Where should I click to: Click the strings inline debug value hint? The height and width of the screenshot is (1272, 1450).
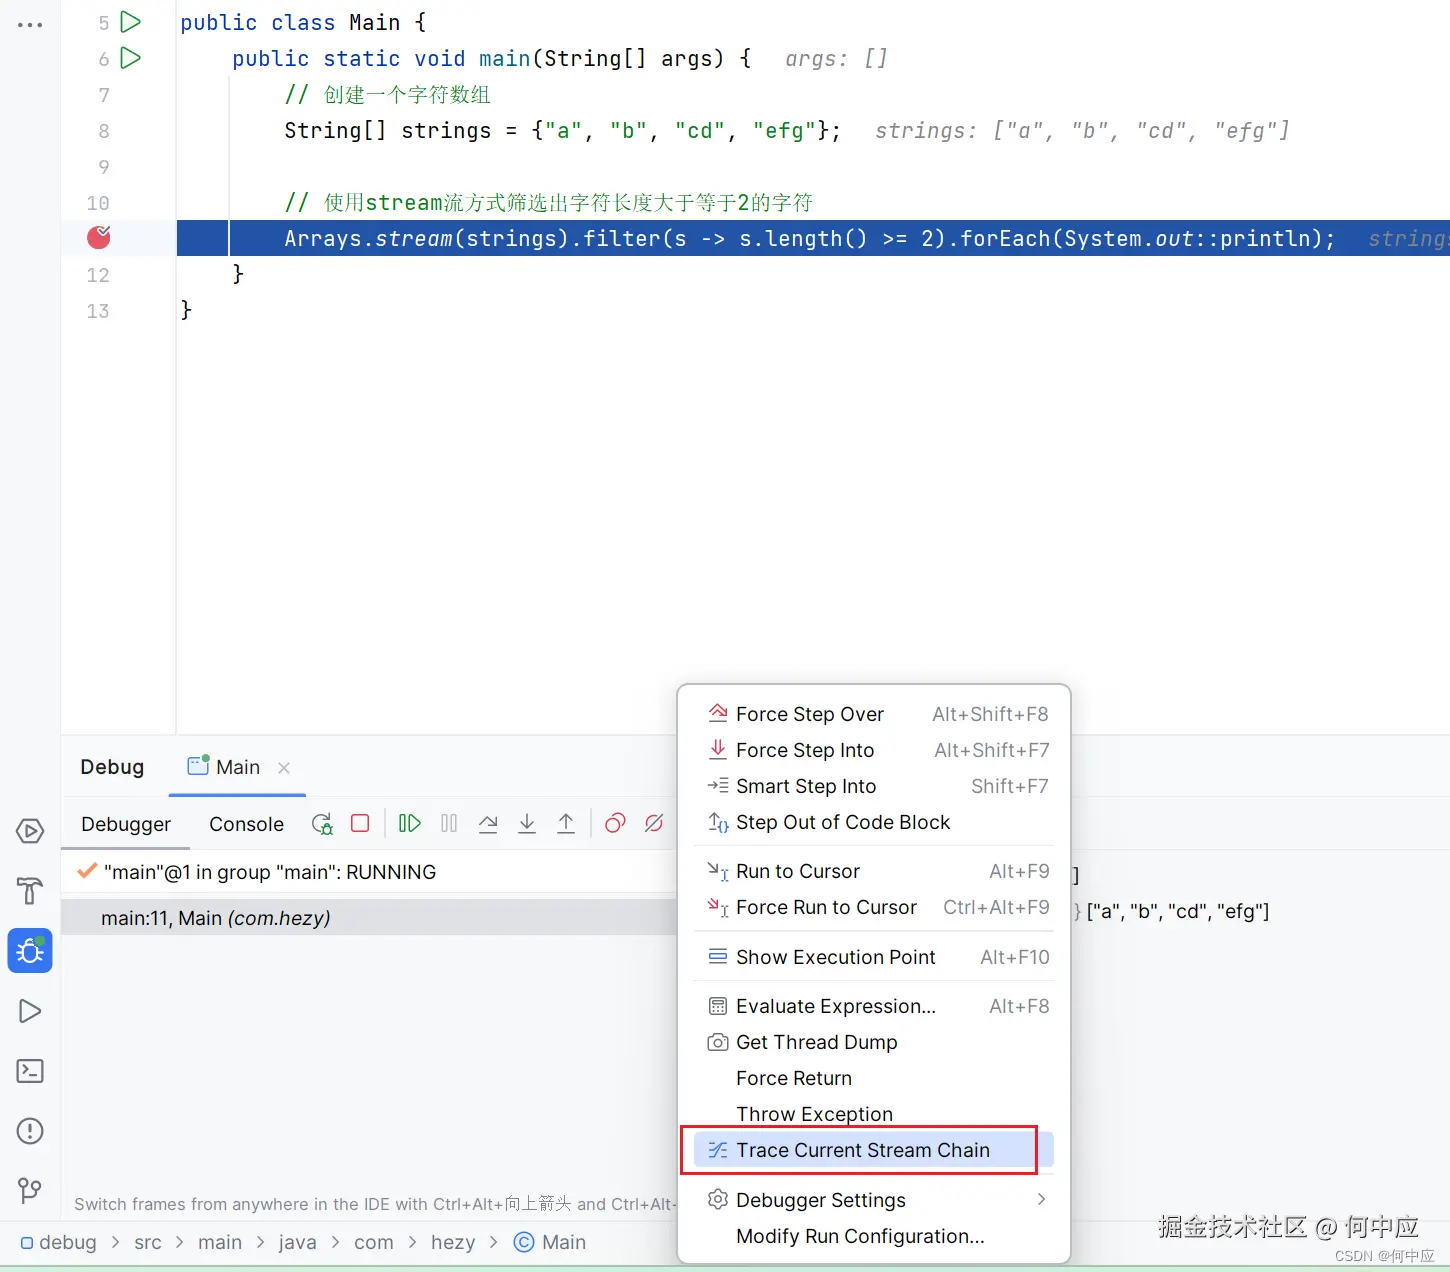(x=1082, y=131)
